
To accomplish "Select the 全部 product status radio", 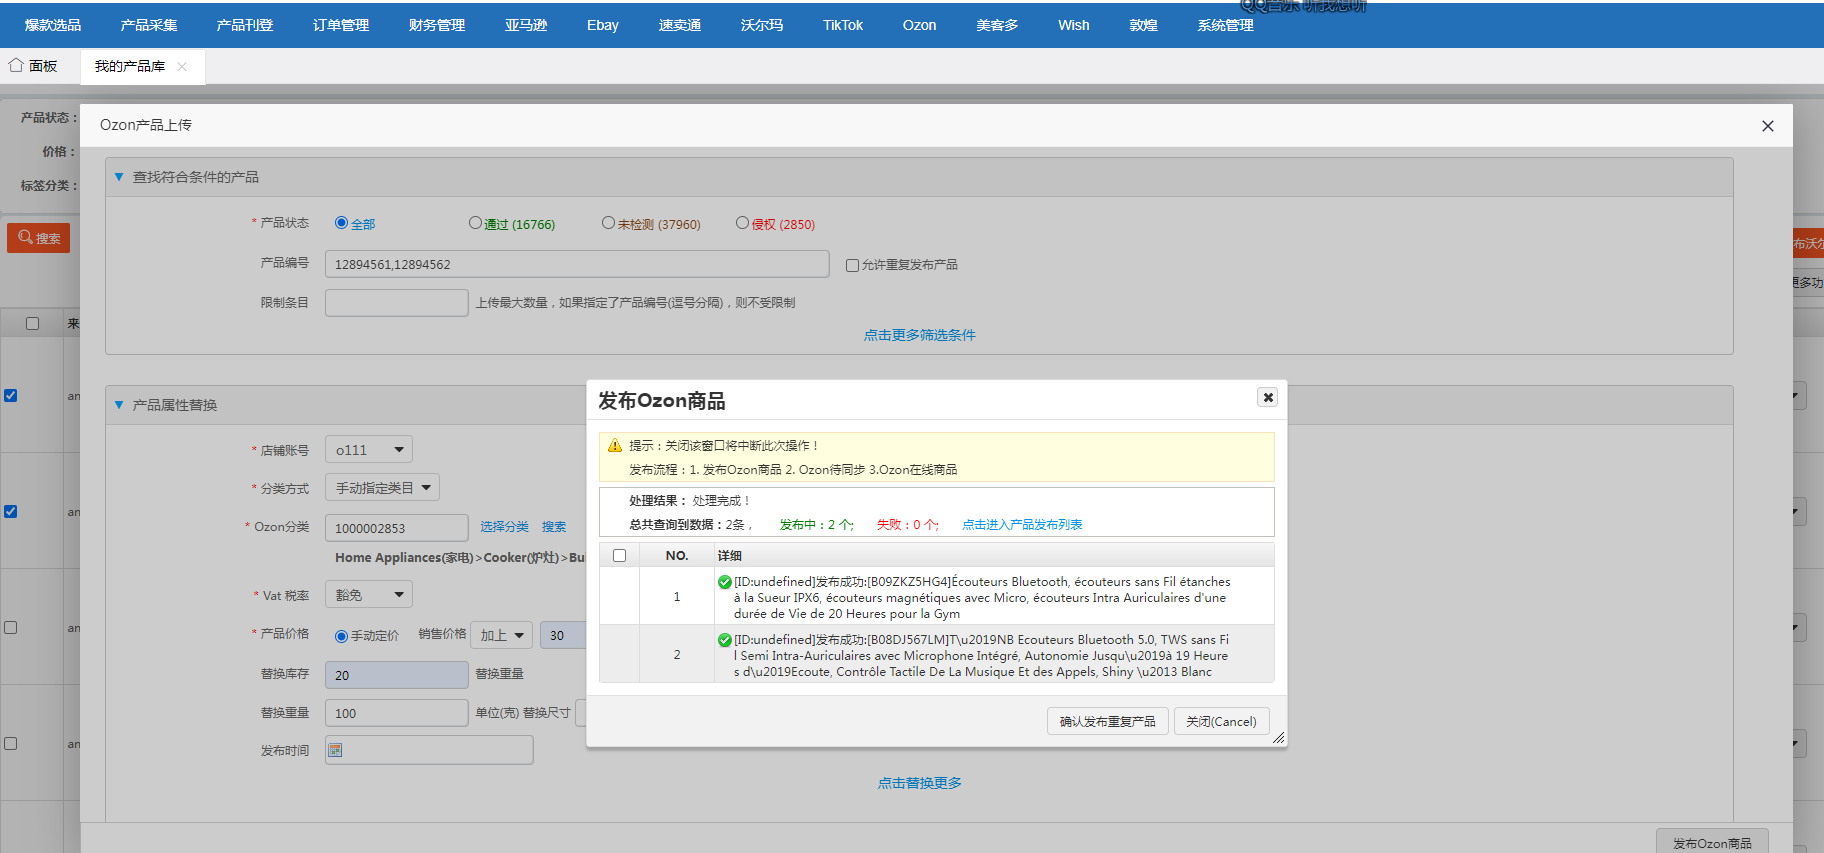I will coord(341,223).
